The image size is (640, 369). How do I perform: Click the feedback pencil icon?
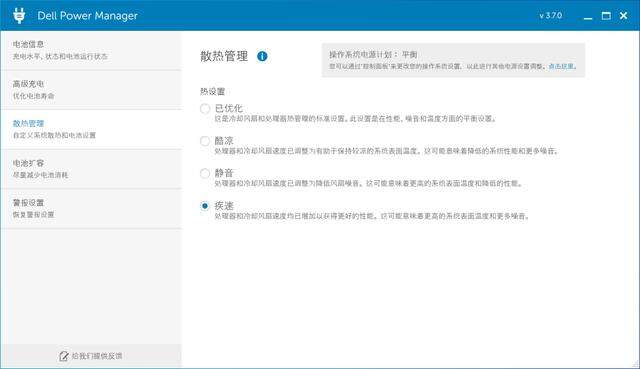tap(64, 356)
